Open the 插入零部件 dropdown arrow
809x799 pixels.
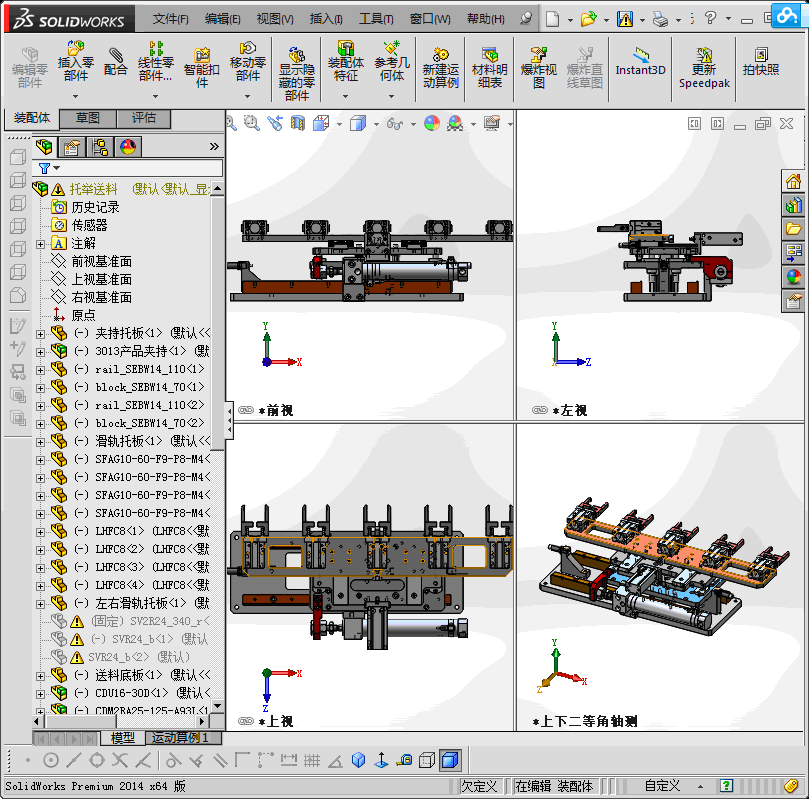click(x=75, y=96)
